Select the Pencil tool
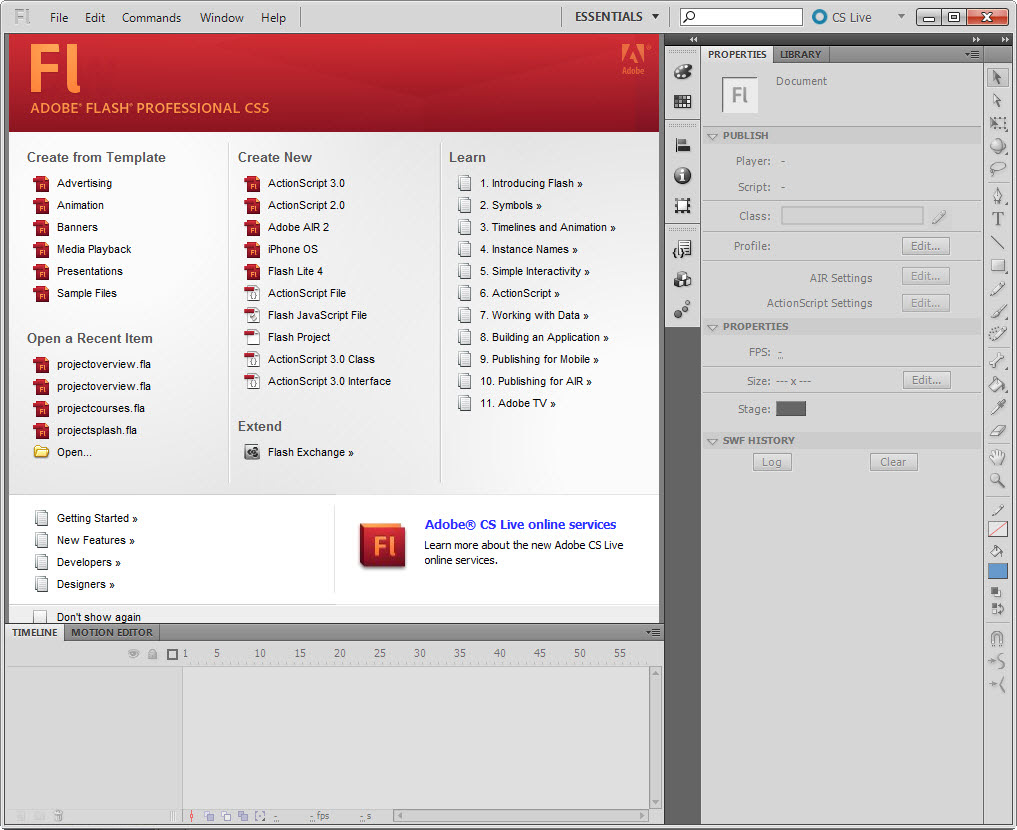 [998, 289]
